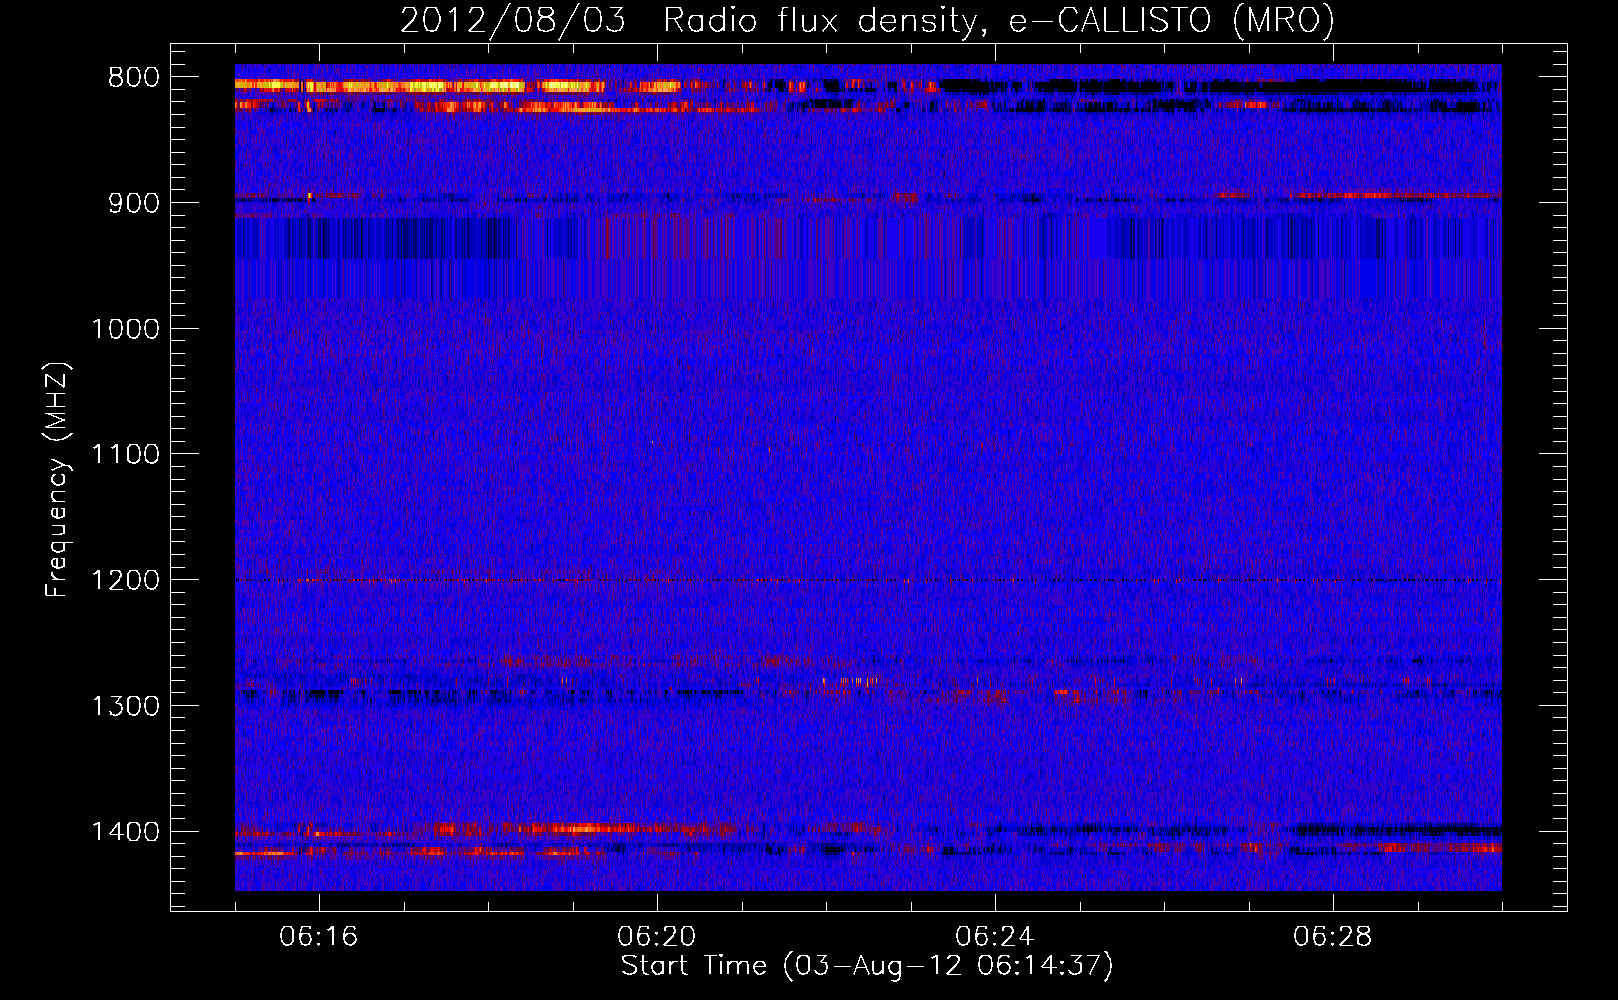This screenshot has width=1618, height=1000.
Task: Click the 800 frequency tick label
Action: point(134,78)
